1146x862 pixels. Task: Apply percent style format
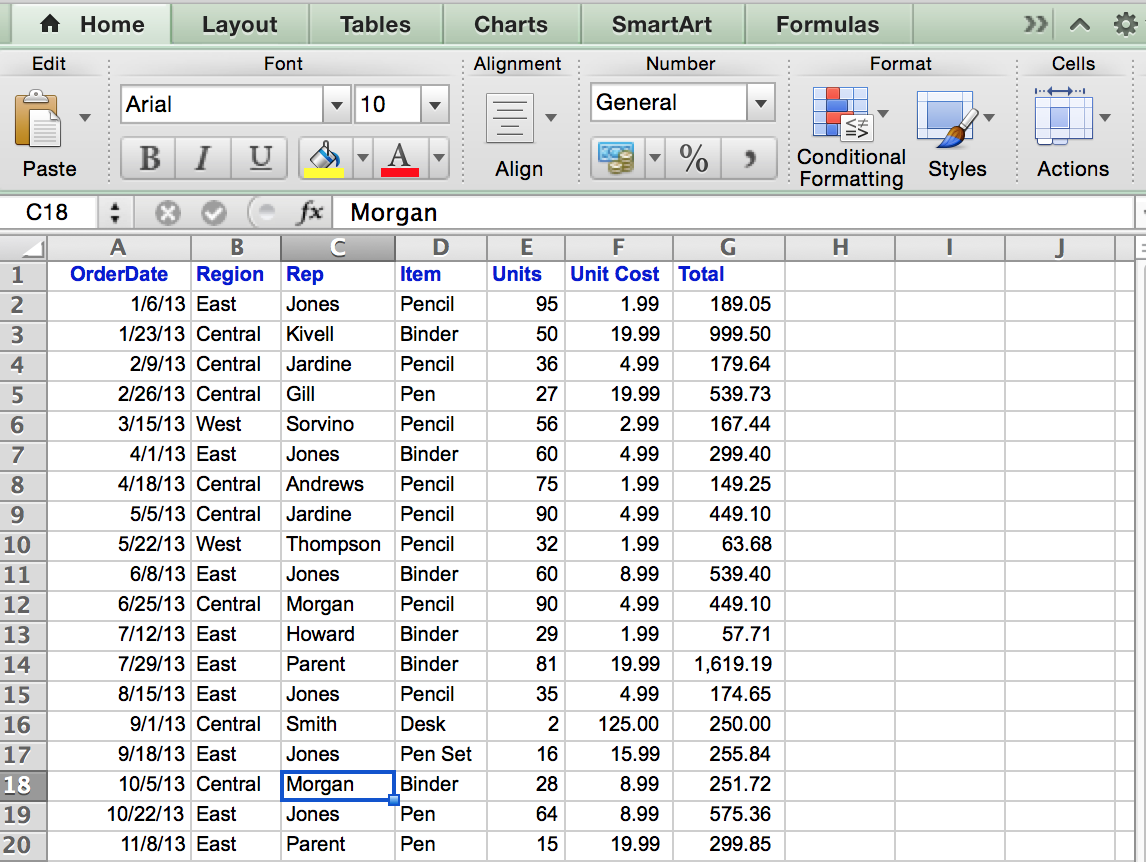pyautogui.click(x=693, y=158)
